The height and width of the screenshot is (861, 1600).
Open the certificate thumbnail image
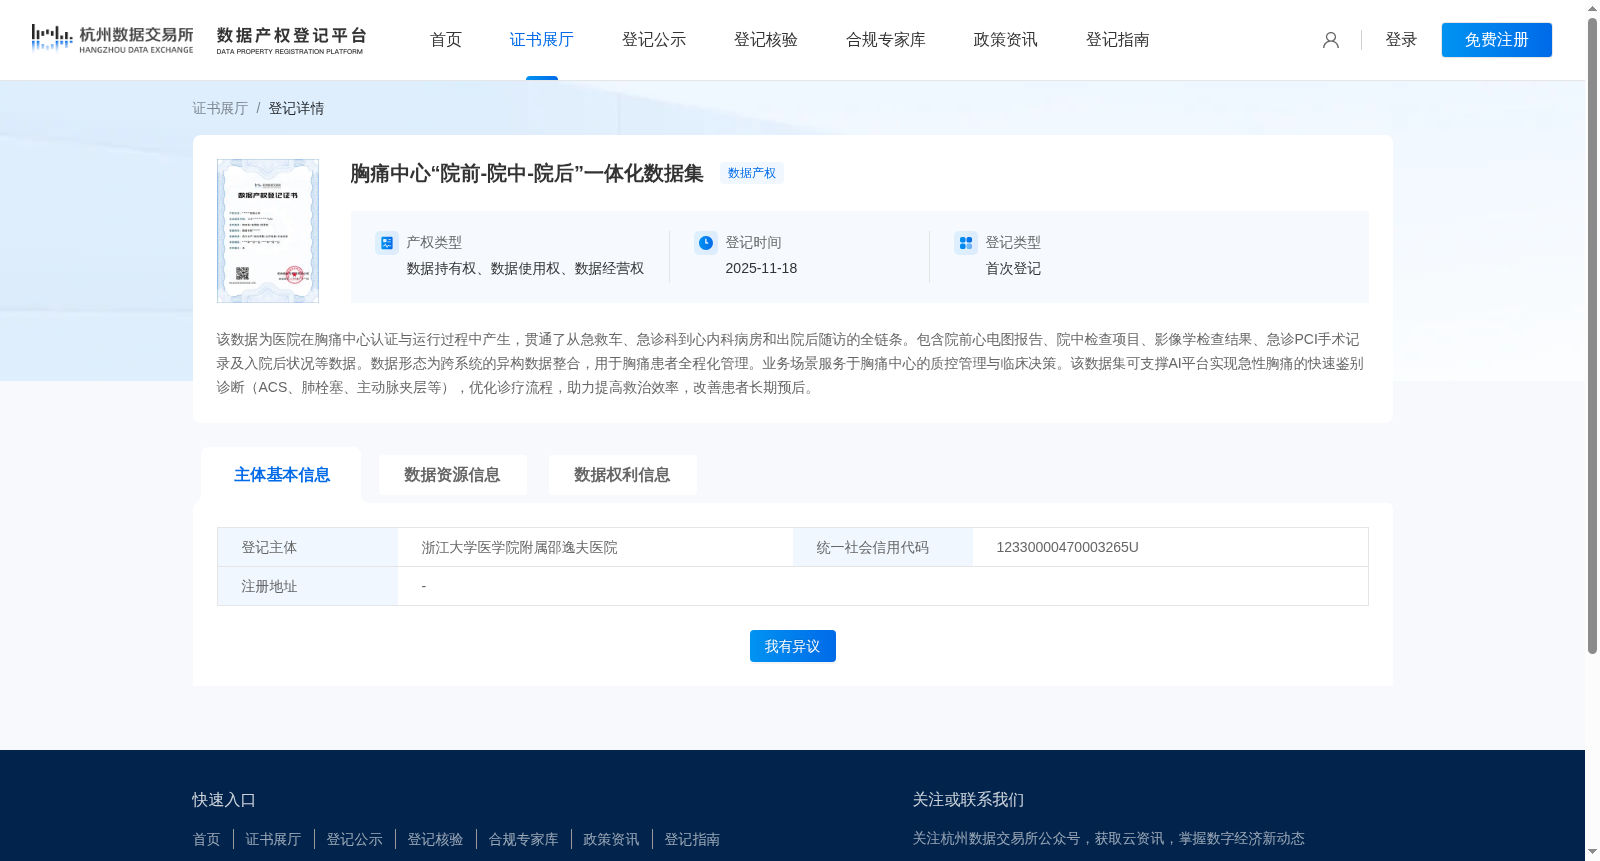[268, 231]
